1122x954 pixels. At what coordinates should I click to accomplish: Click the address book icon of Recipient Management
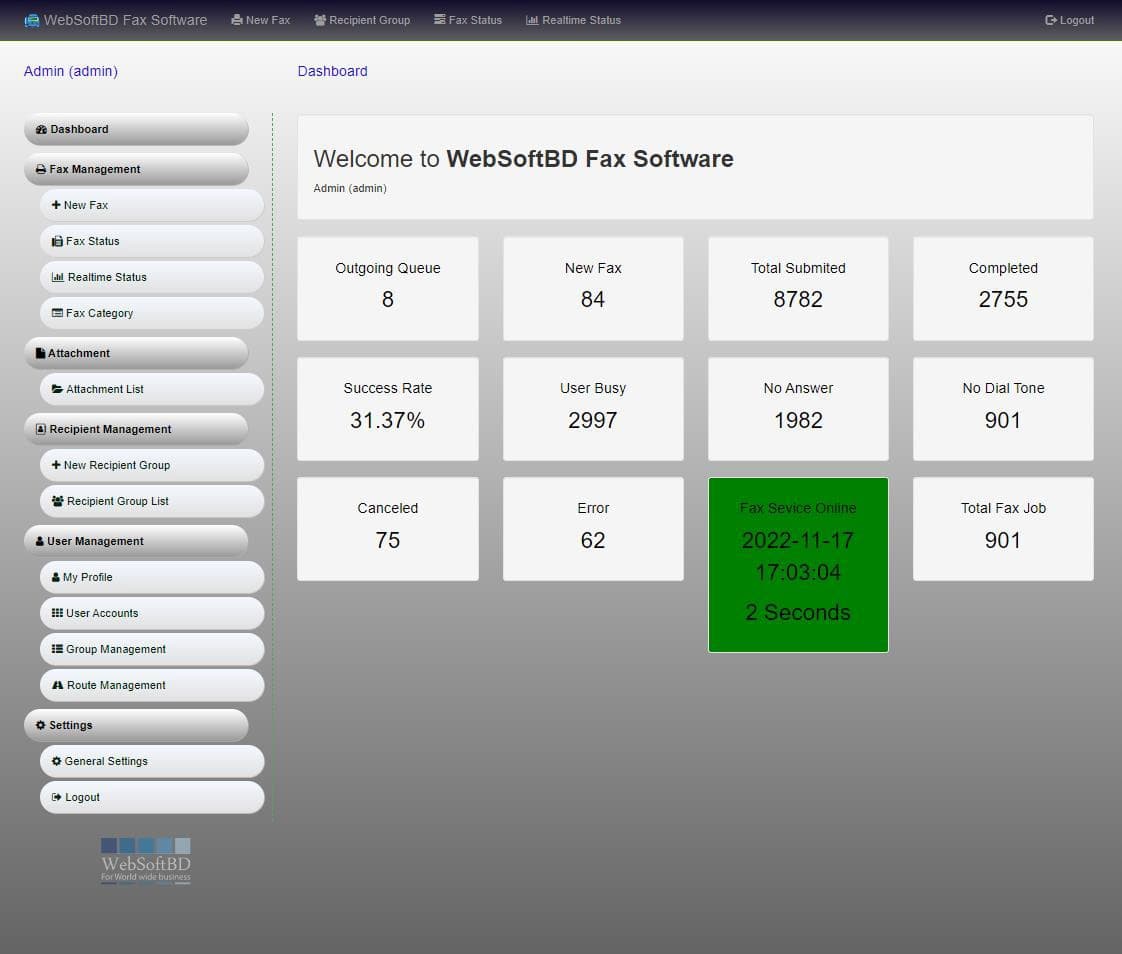[x=41, y=429]
